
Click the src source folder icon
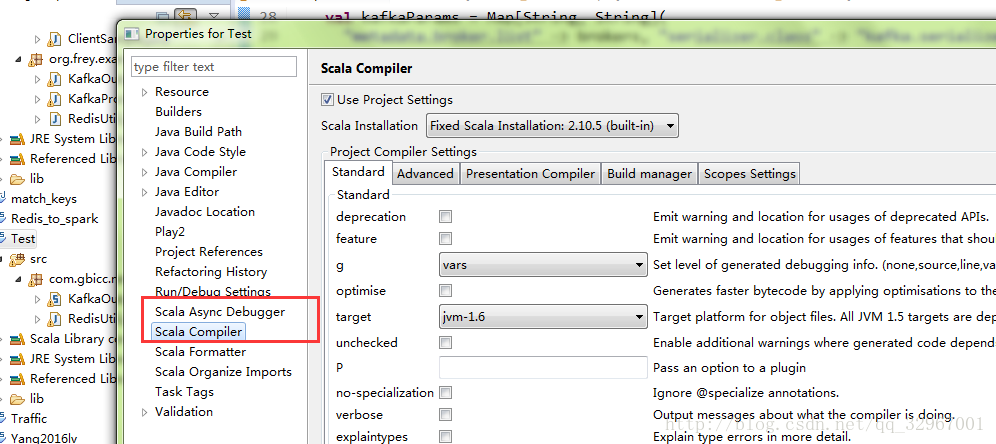18,259
